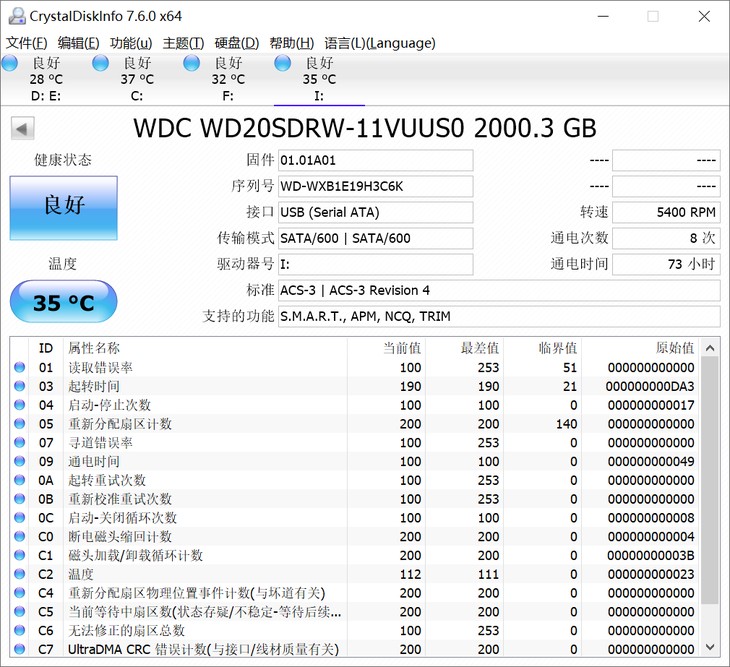Click the 当前值 column header
Image resolution: width=730 pixels, height=667 pixels.
tap(386, 348)
